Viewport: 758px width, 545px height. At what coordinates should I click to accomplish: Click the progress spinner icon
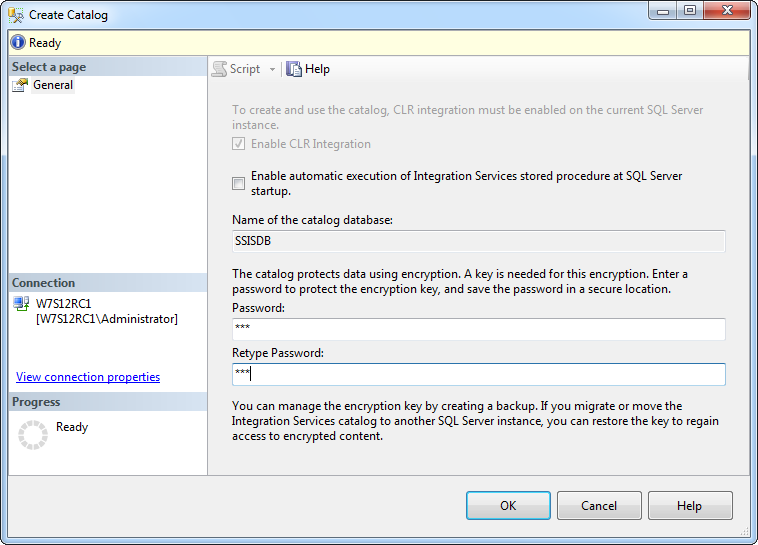[34, 434]
